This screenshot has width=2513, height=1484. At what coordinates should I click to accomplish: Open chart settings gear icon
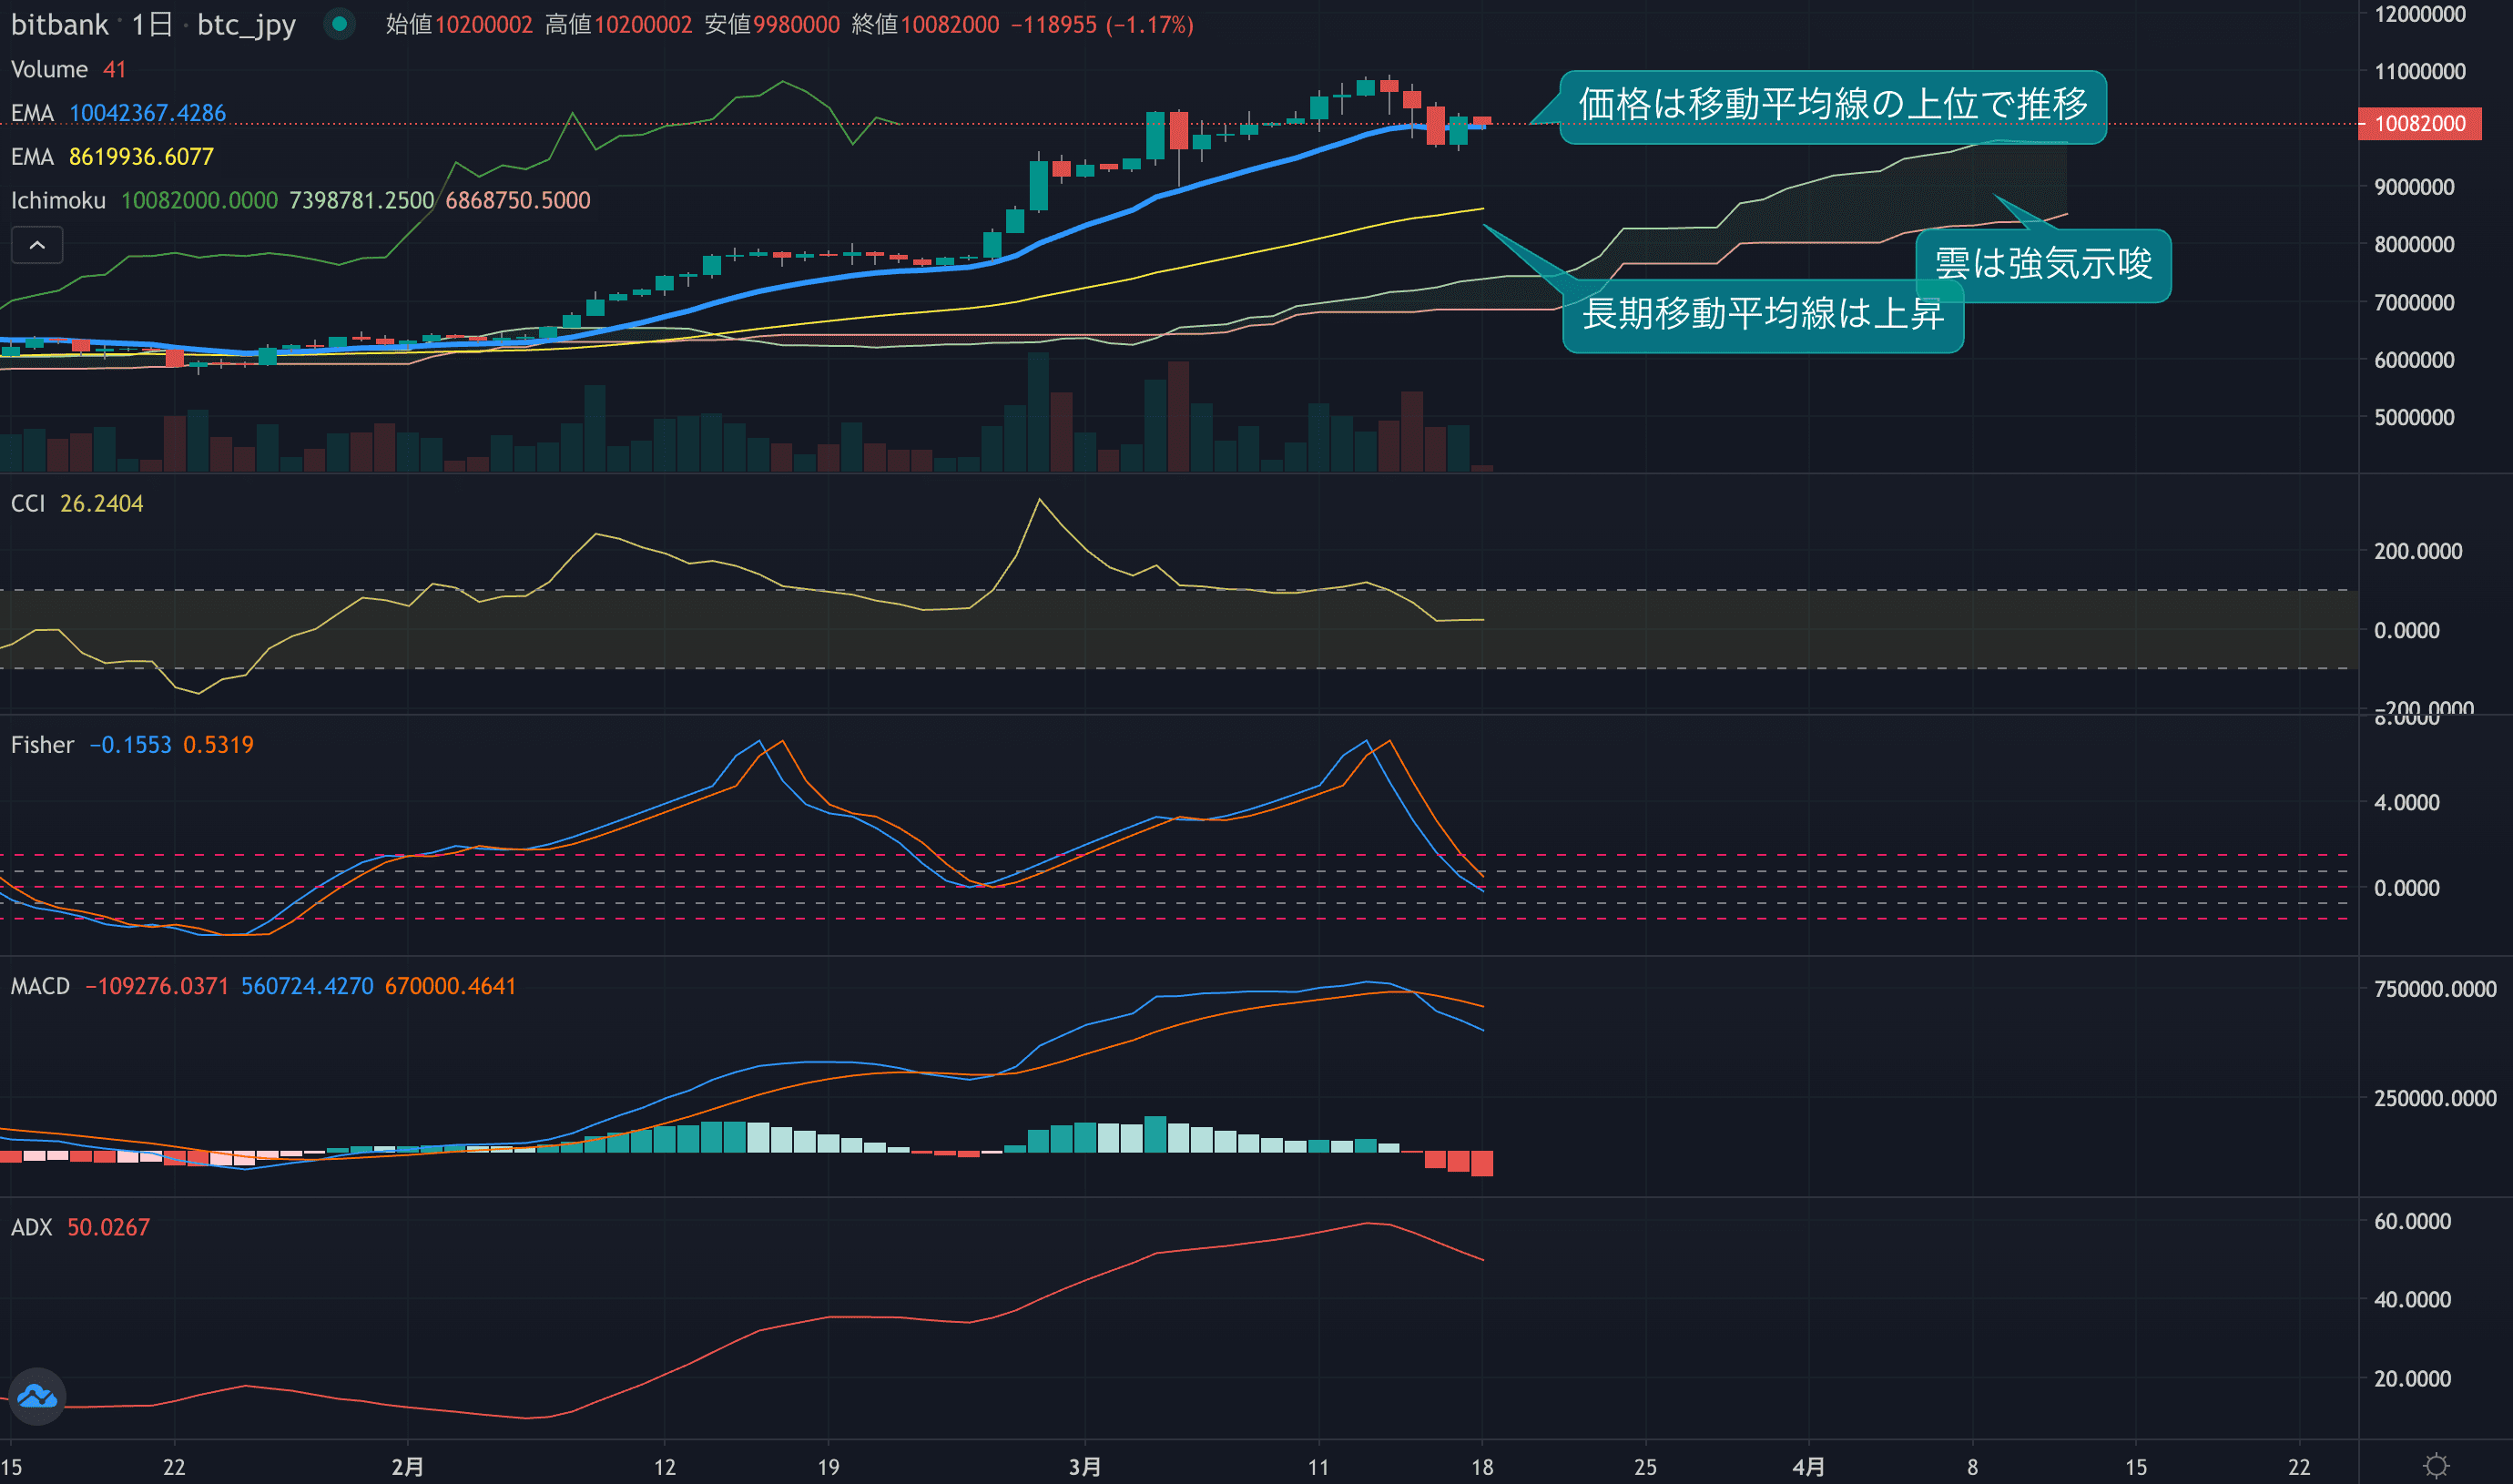[2436, 1466]
